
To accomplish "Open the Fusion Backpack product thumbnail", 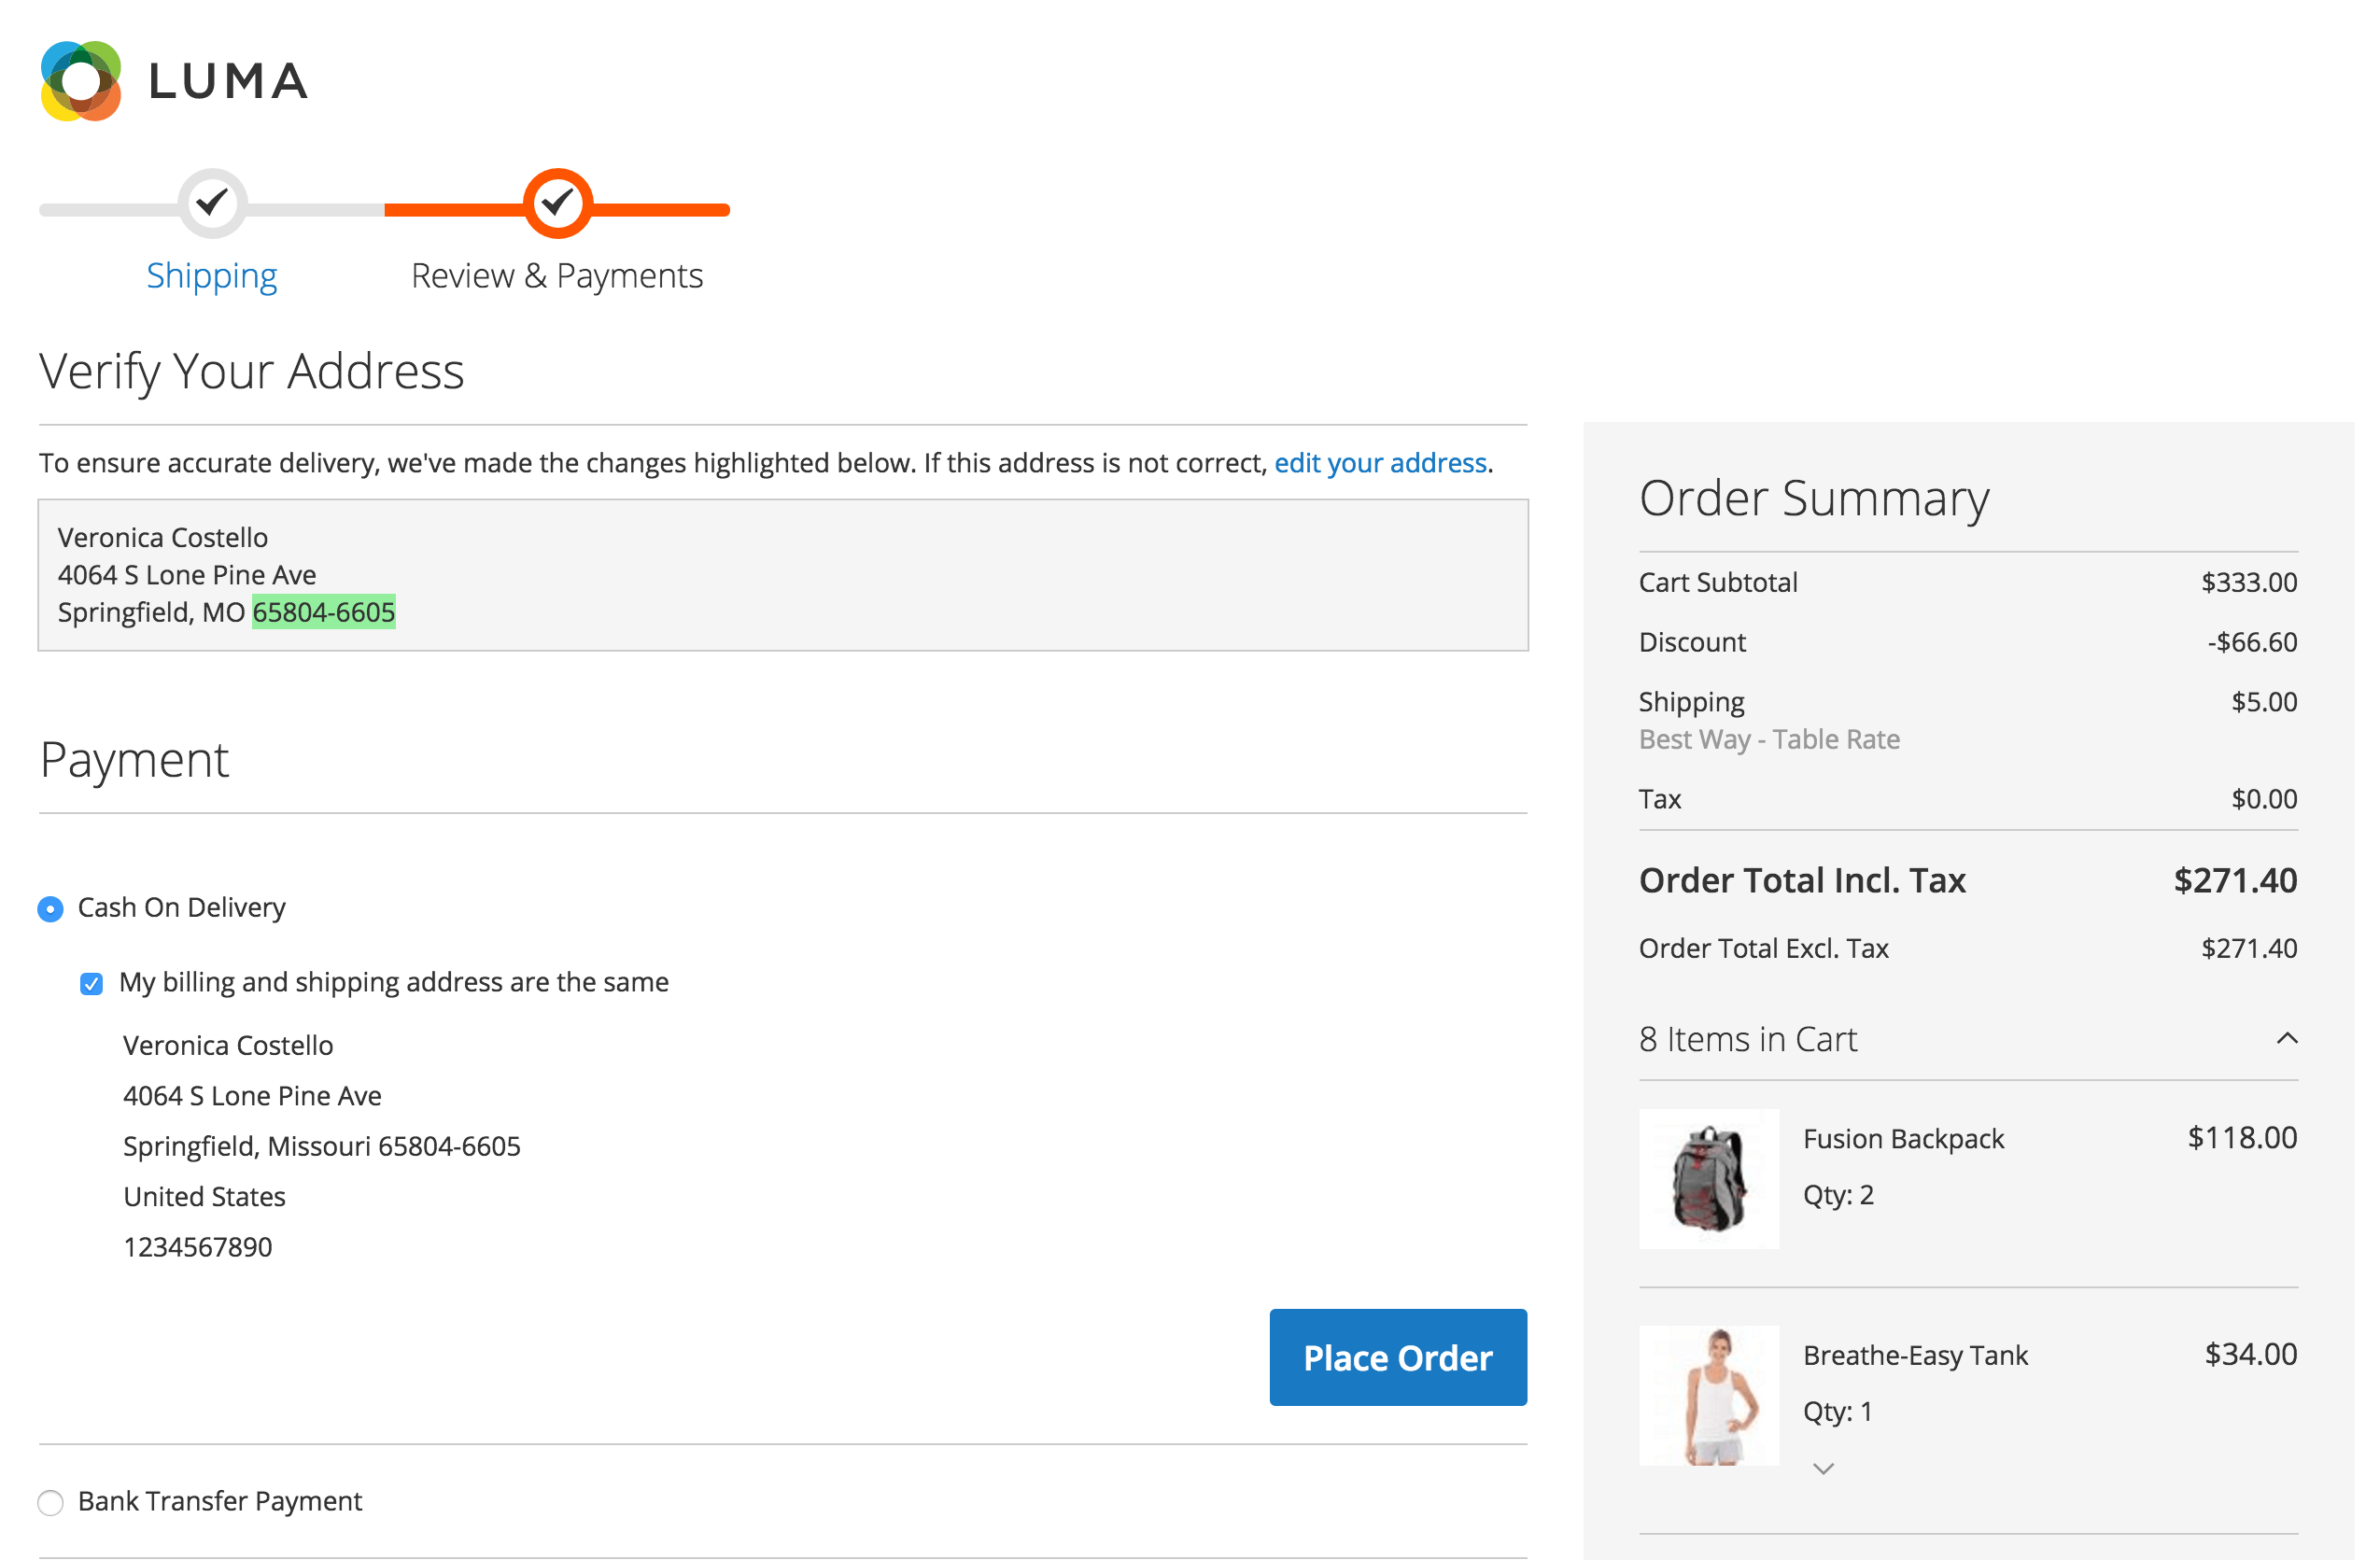I will point(1709,1179).
